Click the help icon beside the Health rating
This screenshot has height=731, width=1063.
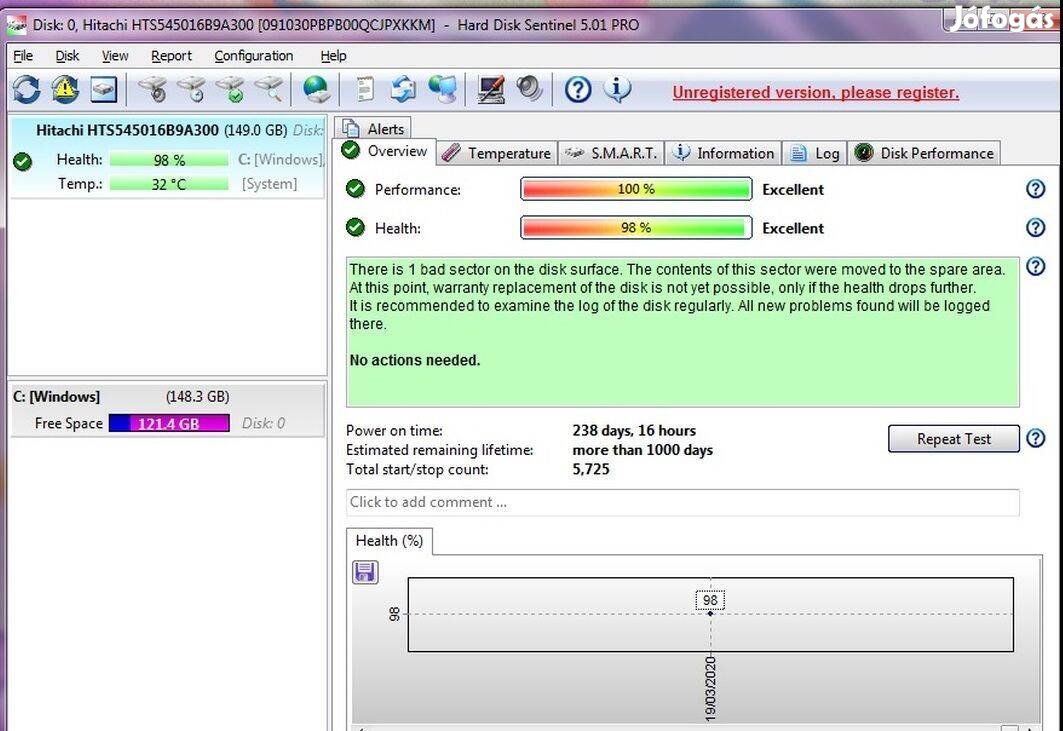point(1035,228)
